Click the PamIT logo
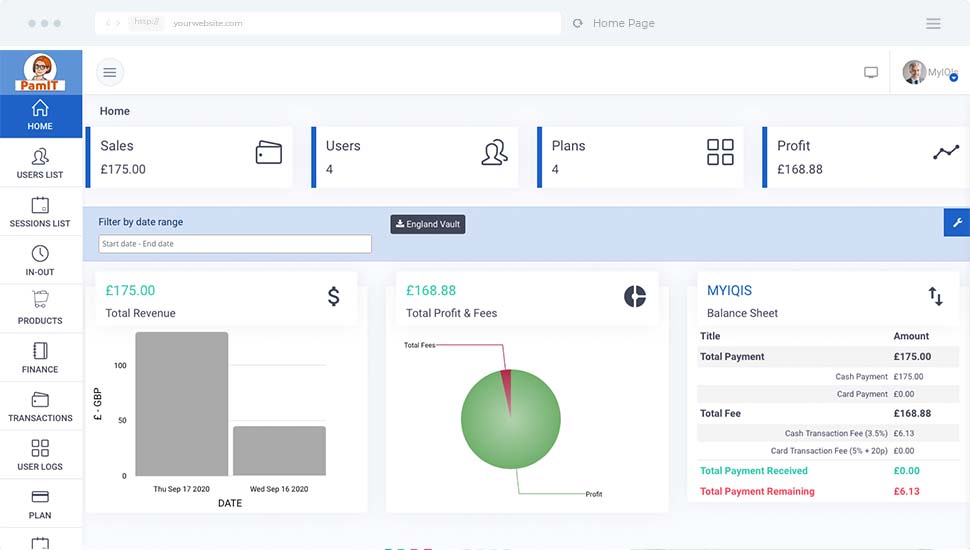 40,72
